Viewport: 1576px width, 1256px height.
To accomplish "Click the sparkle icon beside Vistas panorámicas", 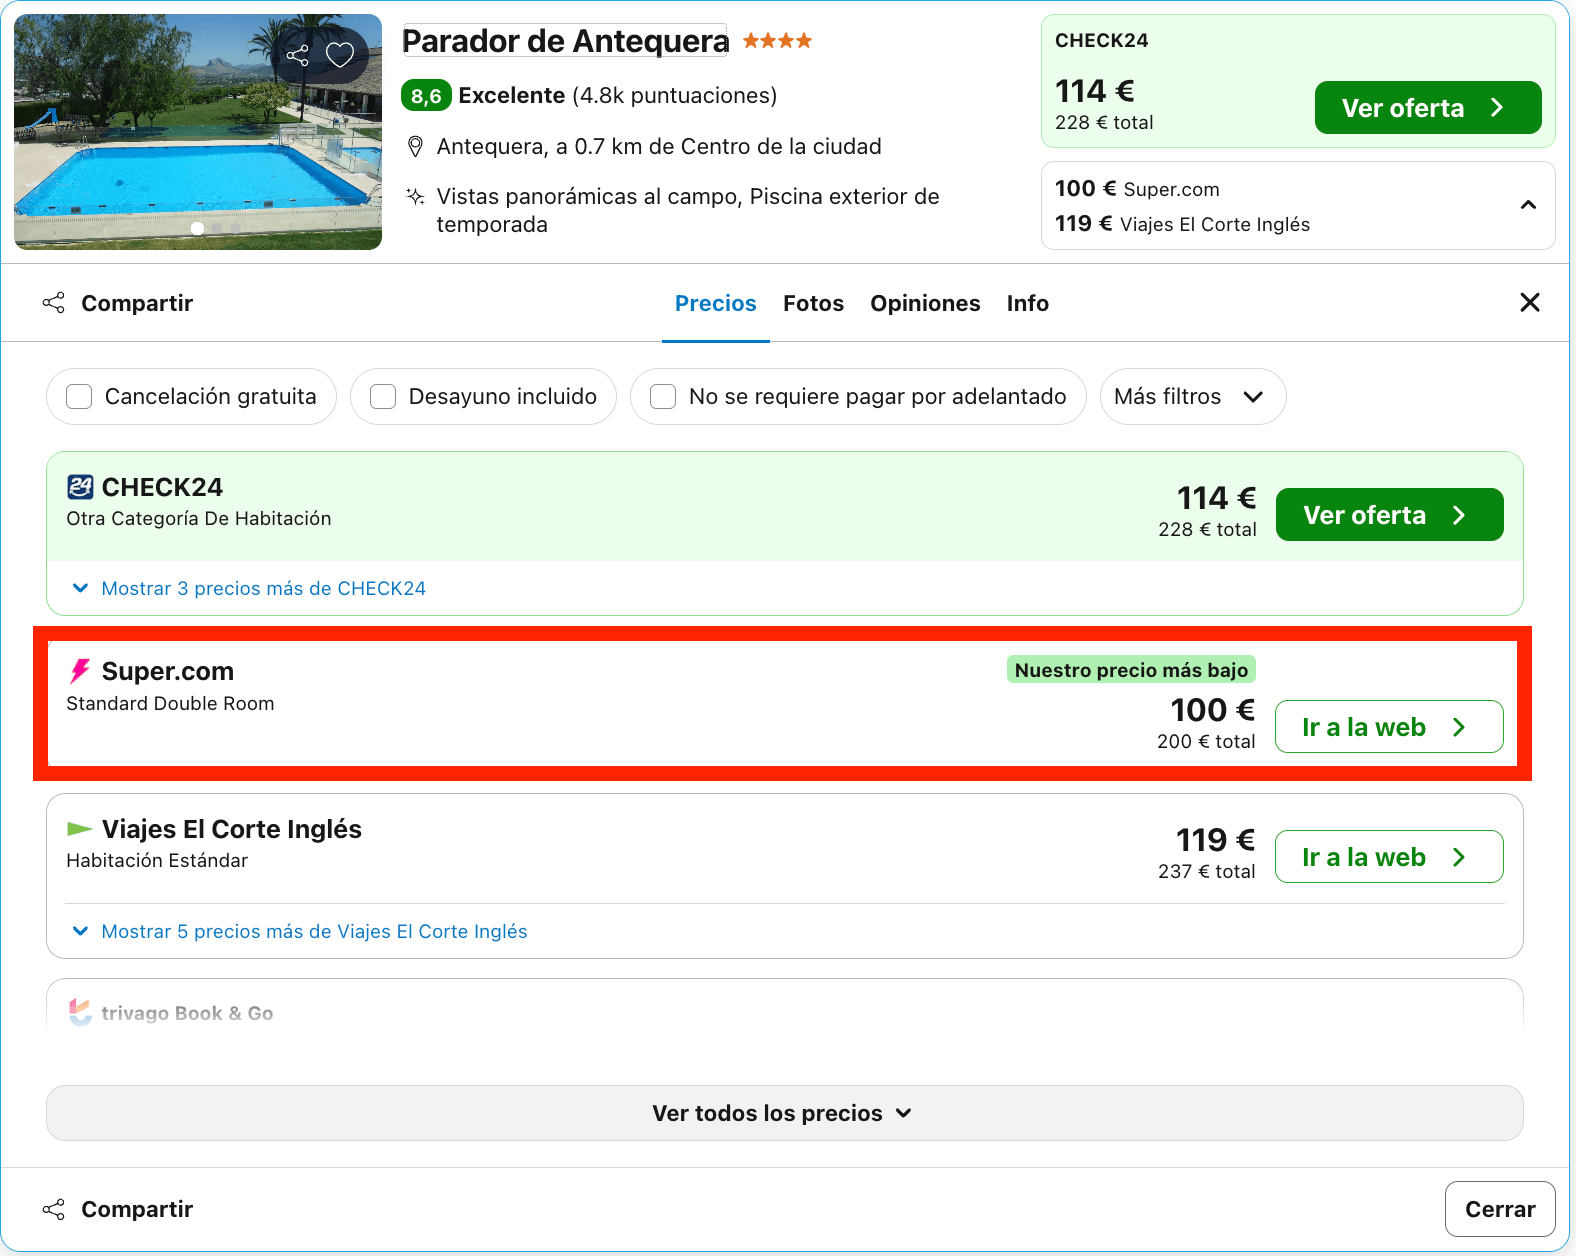I will tap(415, 196).
